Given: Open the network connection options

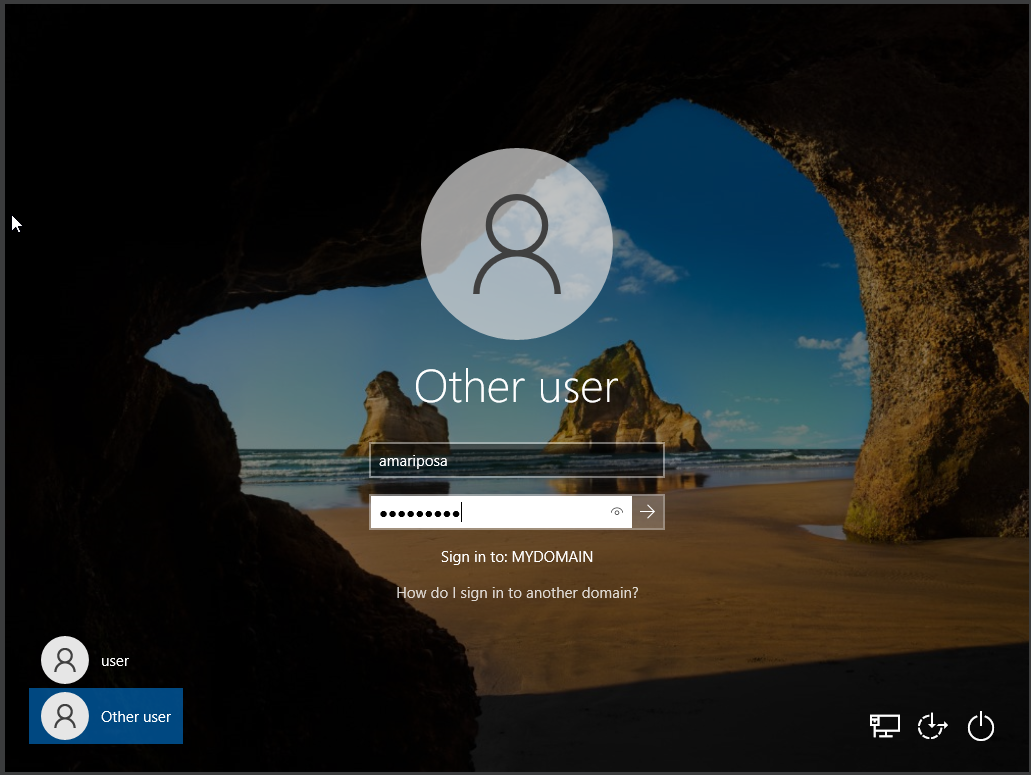Looking at the screenshot, I should coord(884,727).
